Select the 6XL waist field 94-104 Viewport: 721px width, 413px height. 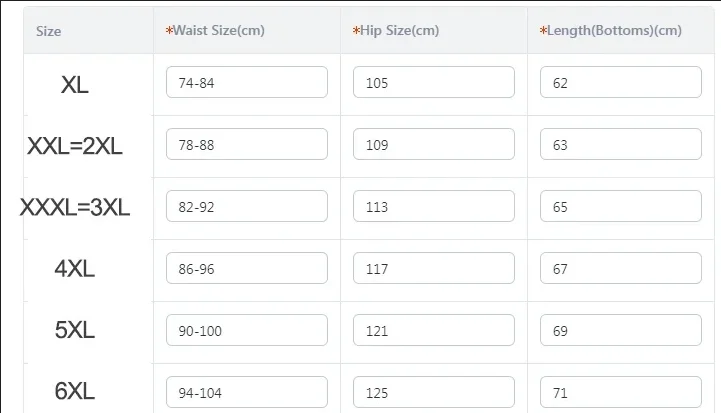(x=247, y=392)
